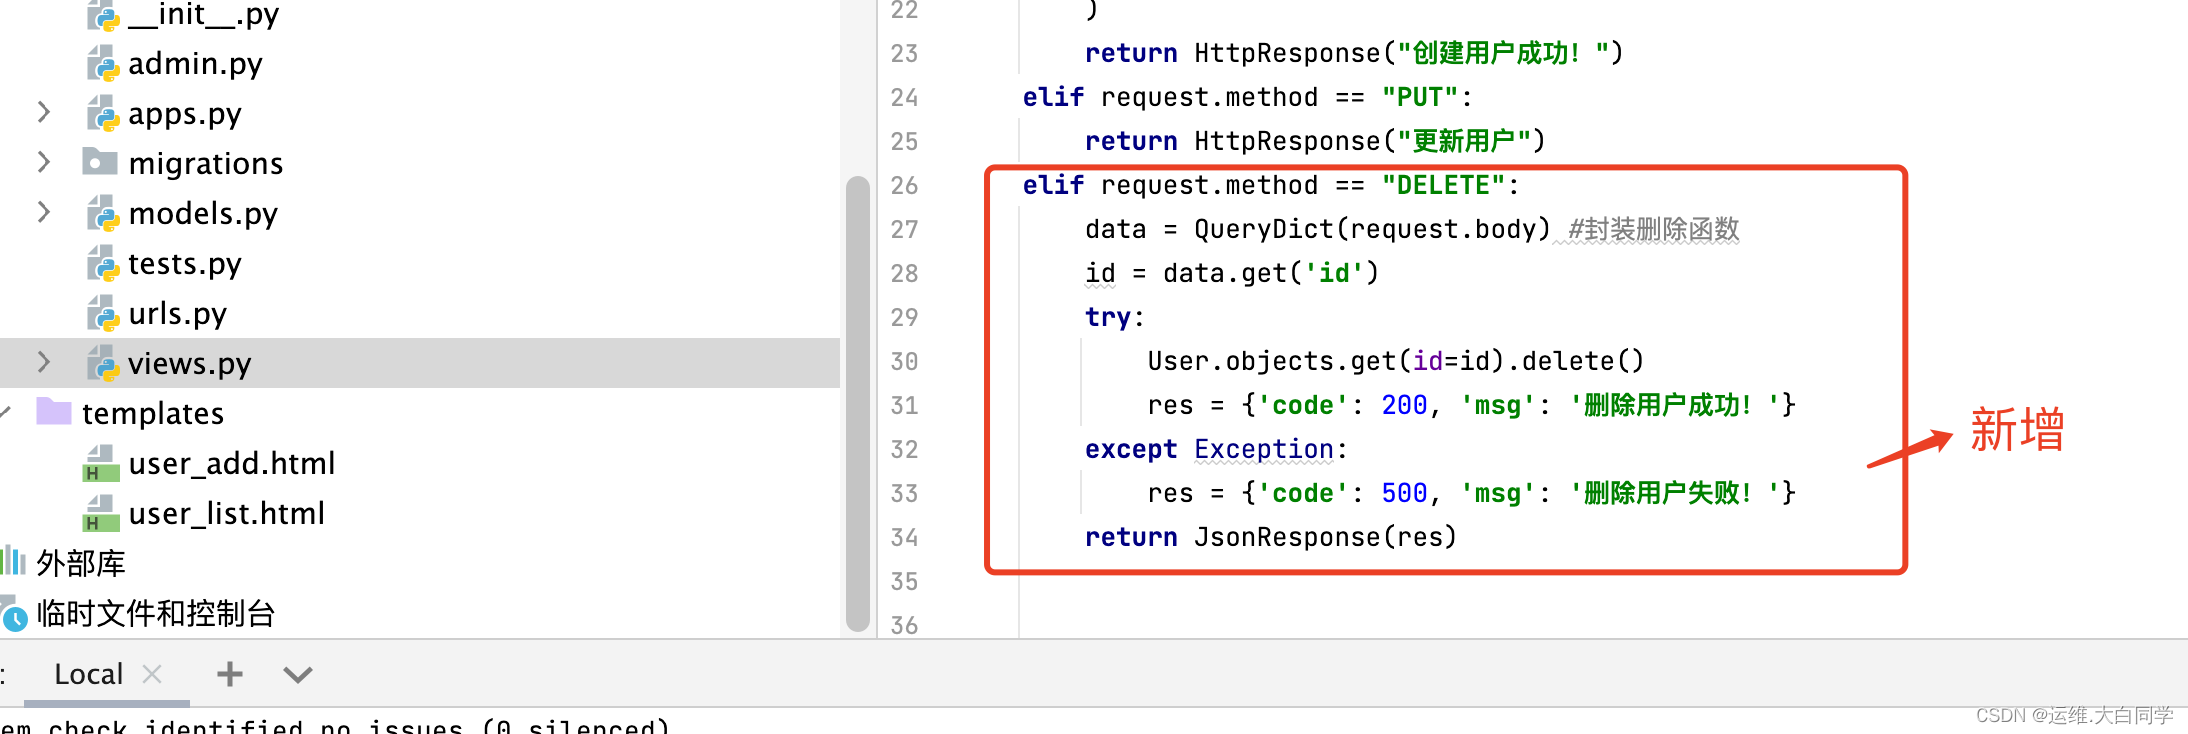Select __init__.py in the project tree

tap(203, 14)
